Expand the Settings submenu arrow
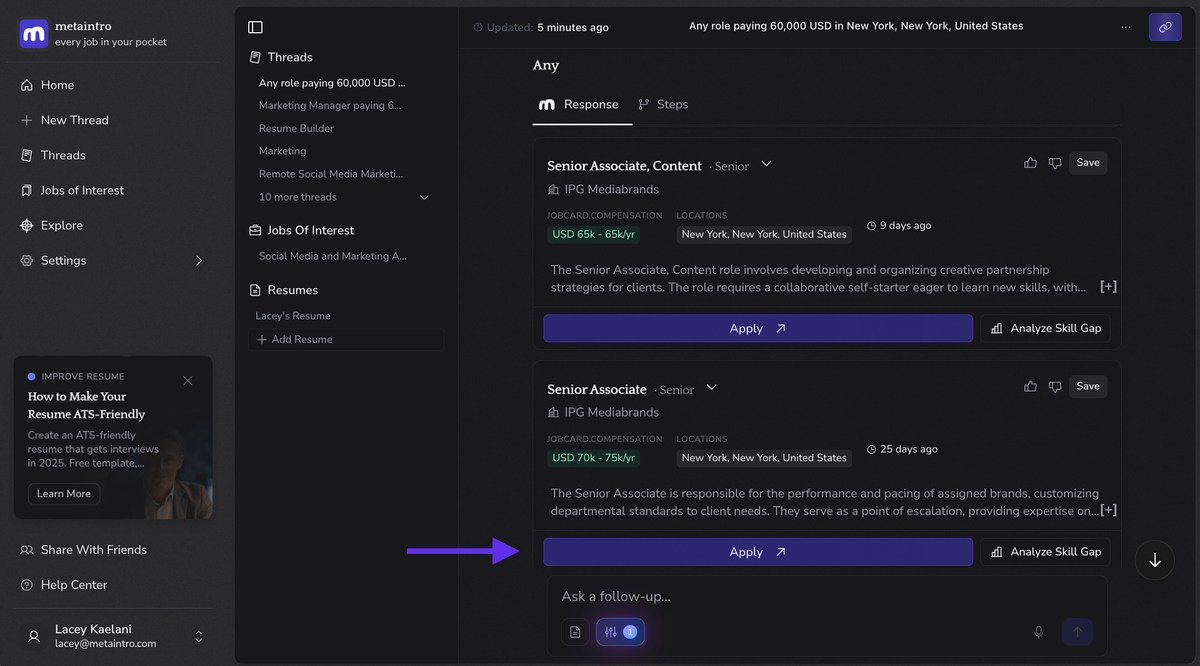The width and height of the screenshot is (1200, 666). 199,261
